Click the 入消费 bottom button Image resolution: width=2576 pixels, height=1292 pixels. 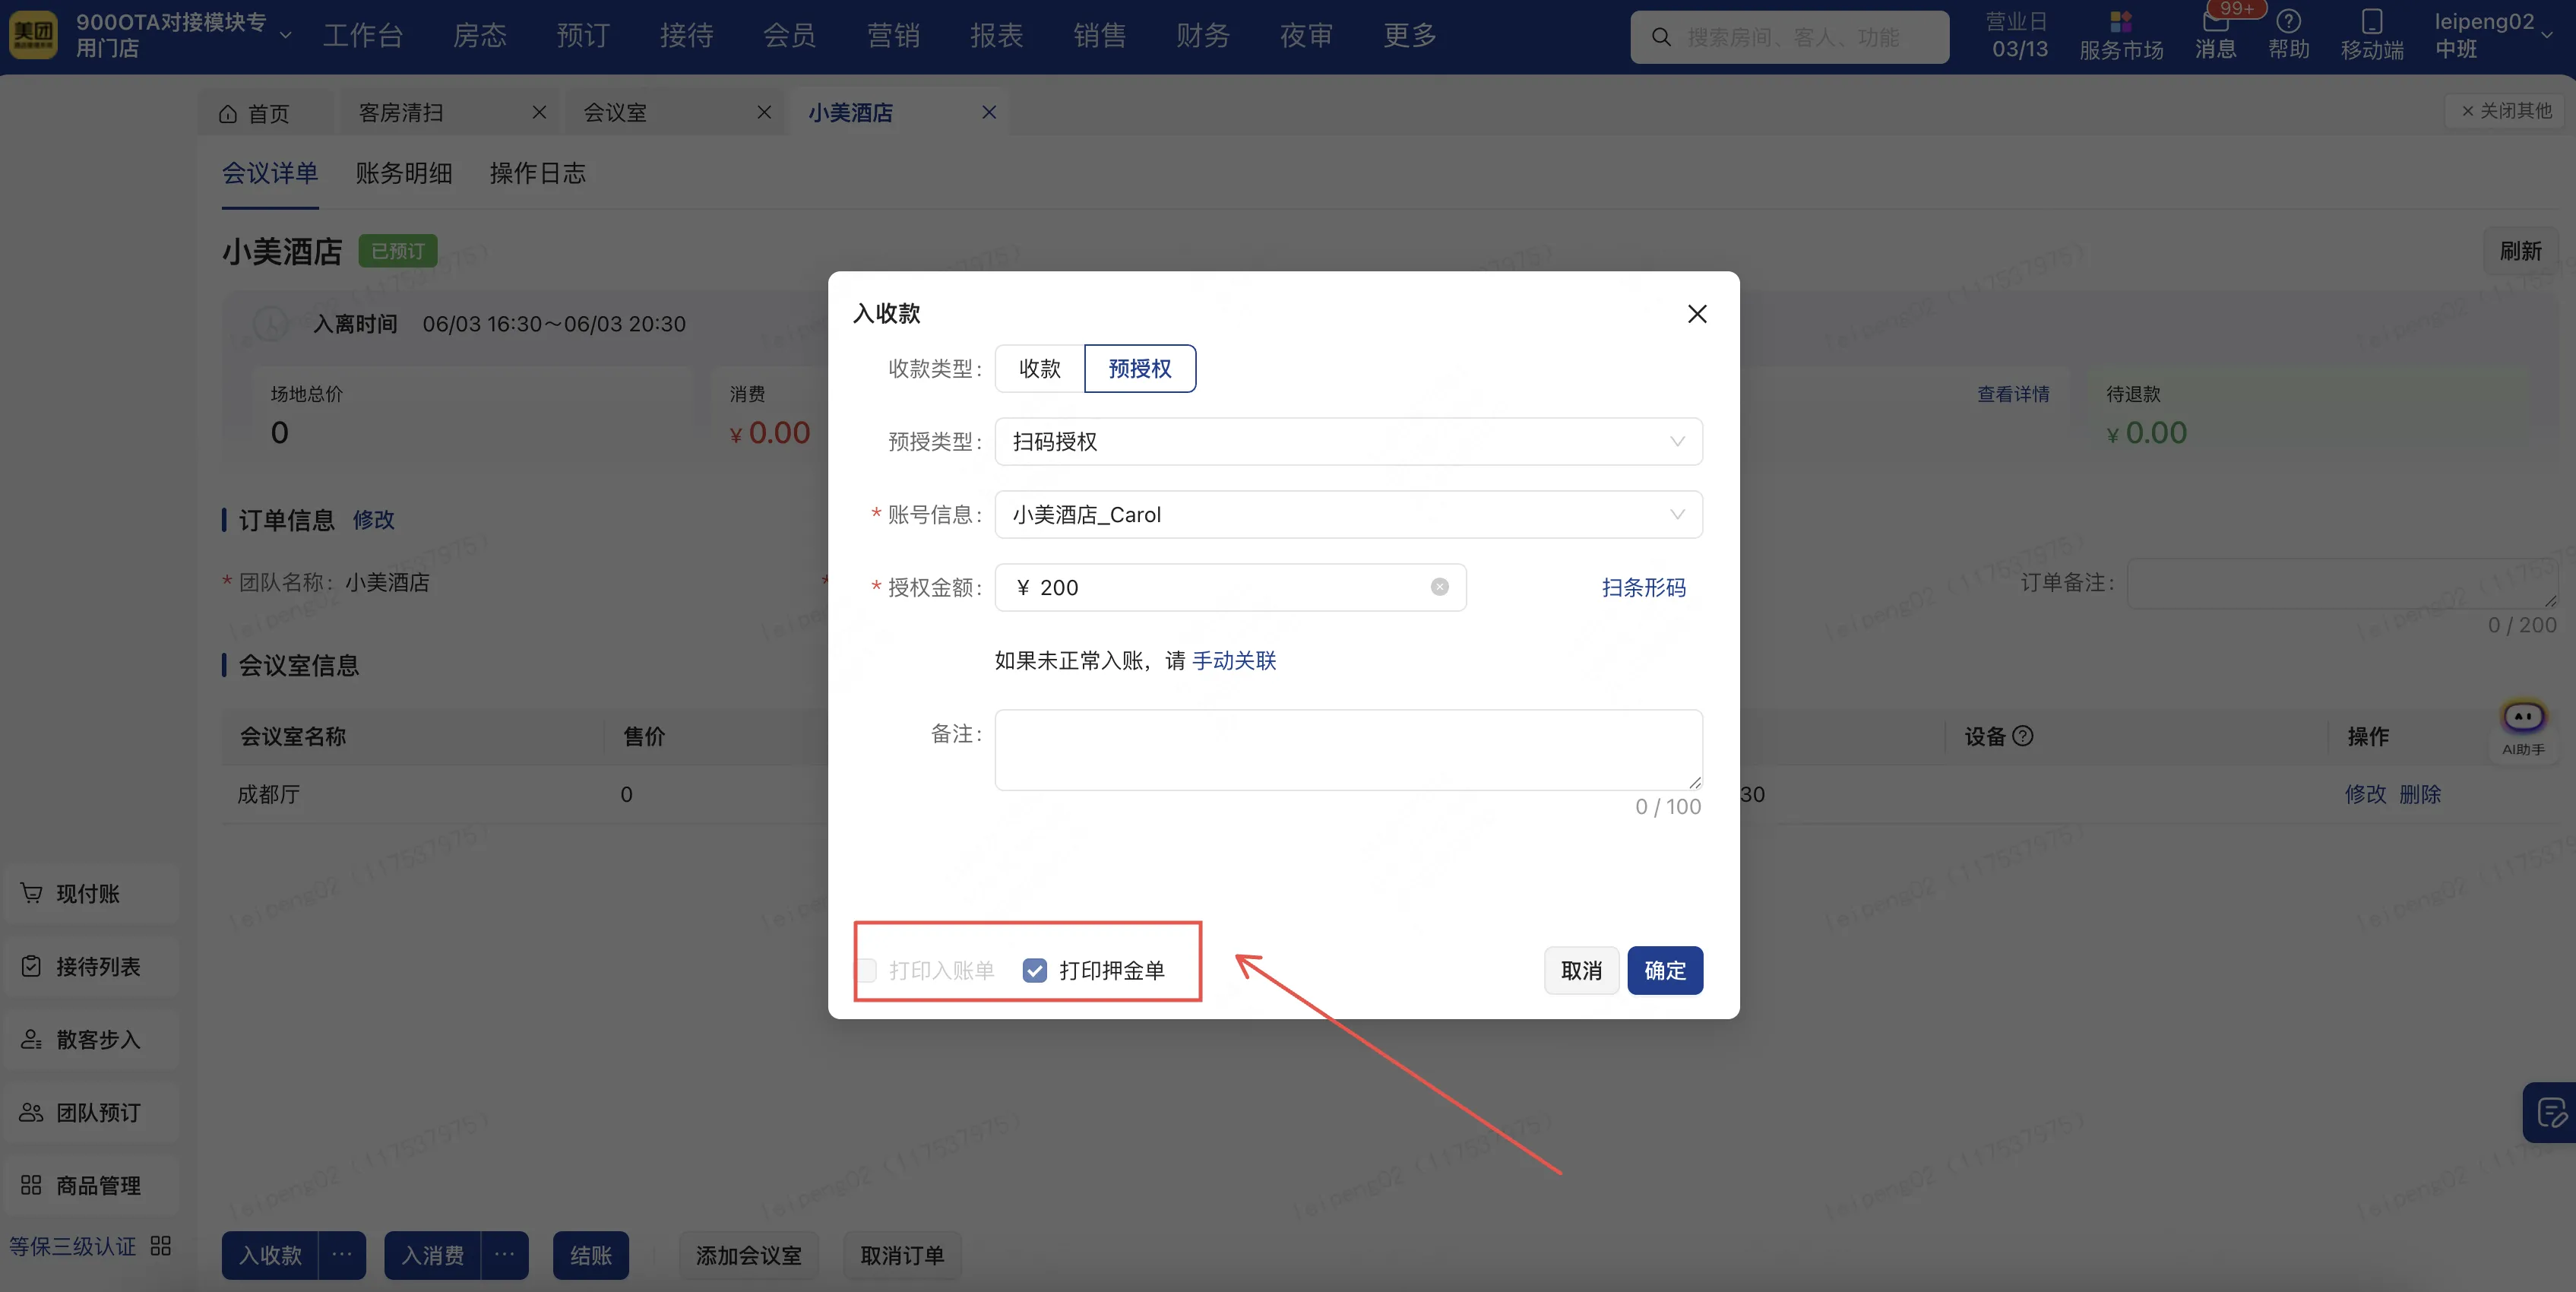coord(433,1255)
